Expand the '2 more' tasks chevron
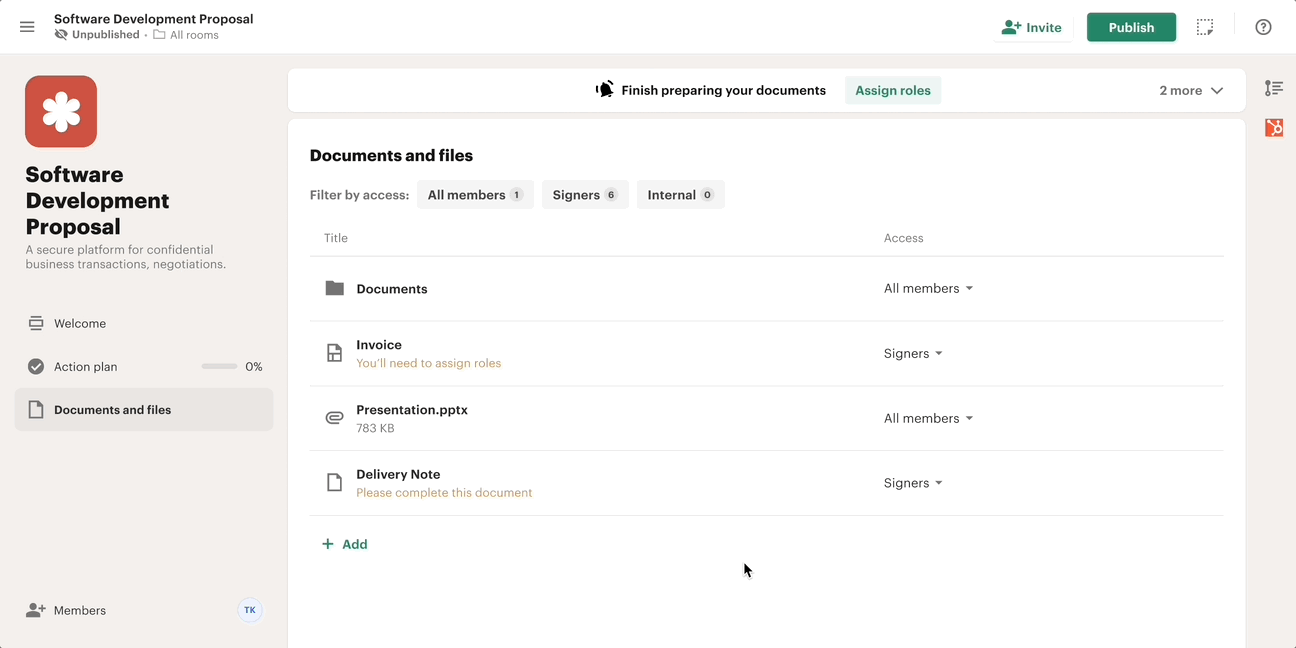Screen dimensions: 1296x648 click(x=1217, y=90)
